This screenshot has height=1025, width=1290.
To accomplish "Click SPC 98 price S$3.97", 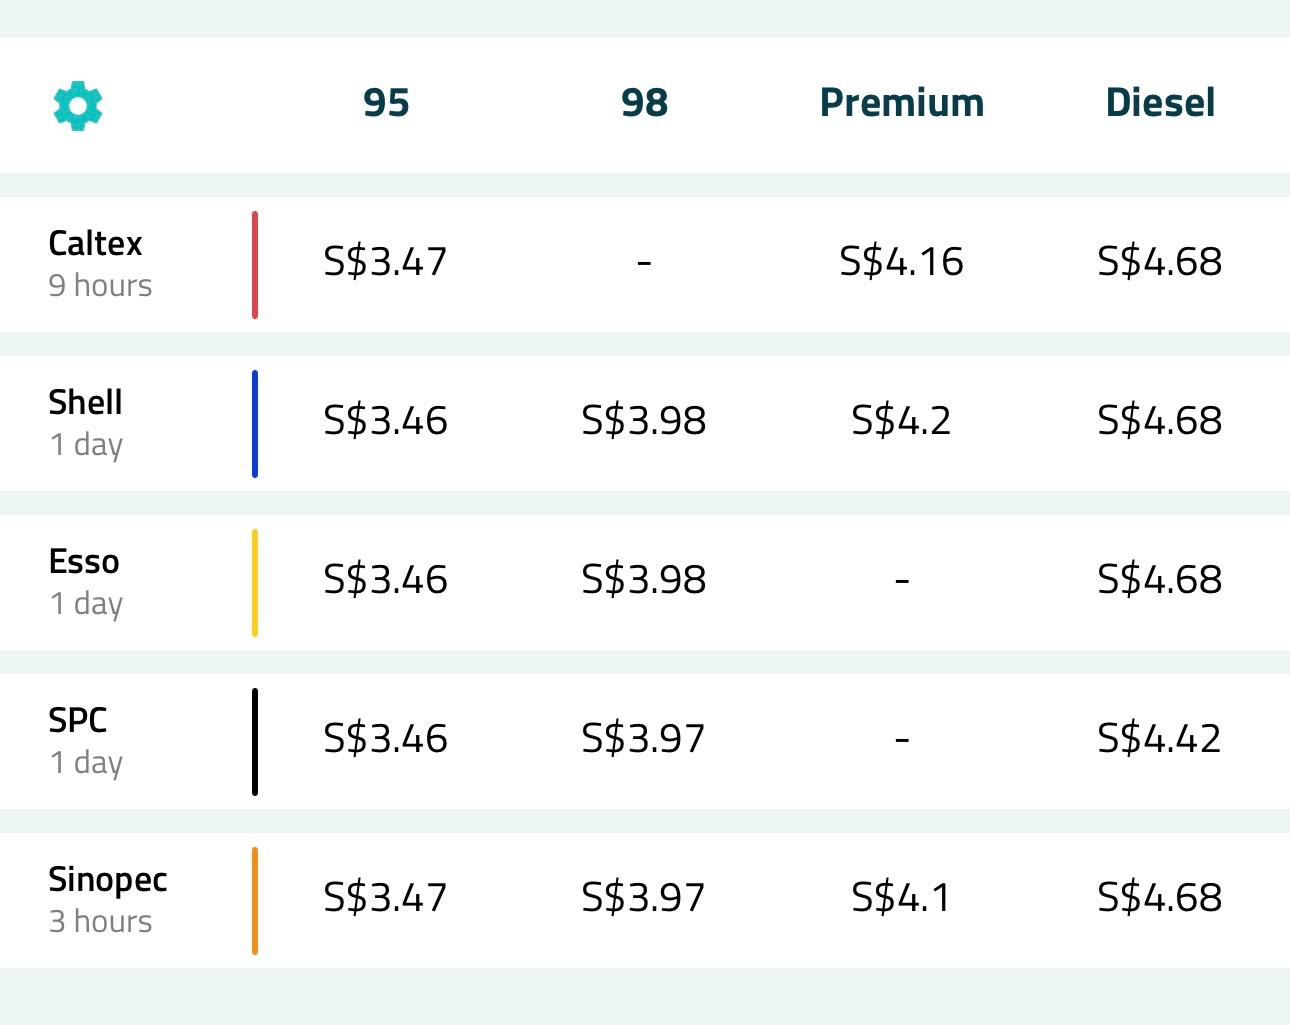I will (x=643, y=739).
